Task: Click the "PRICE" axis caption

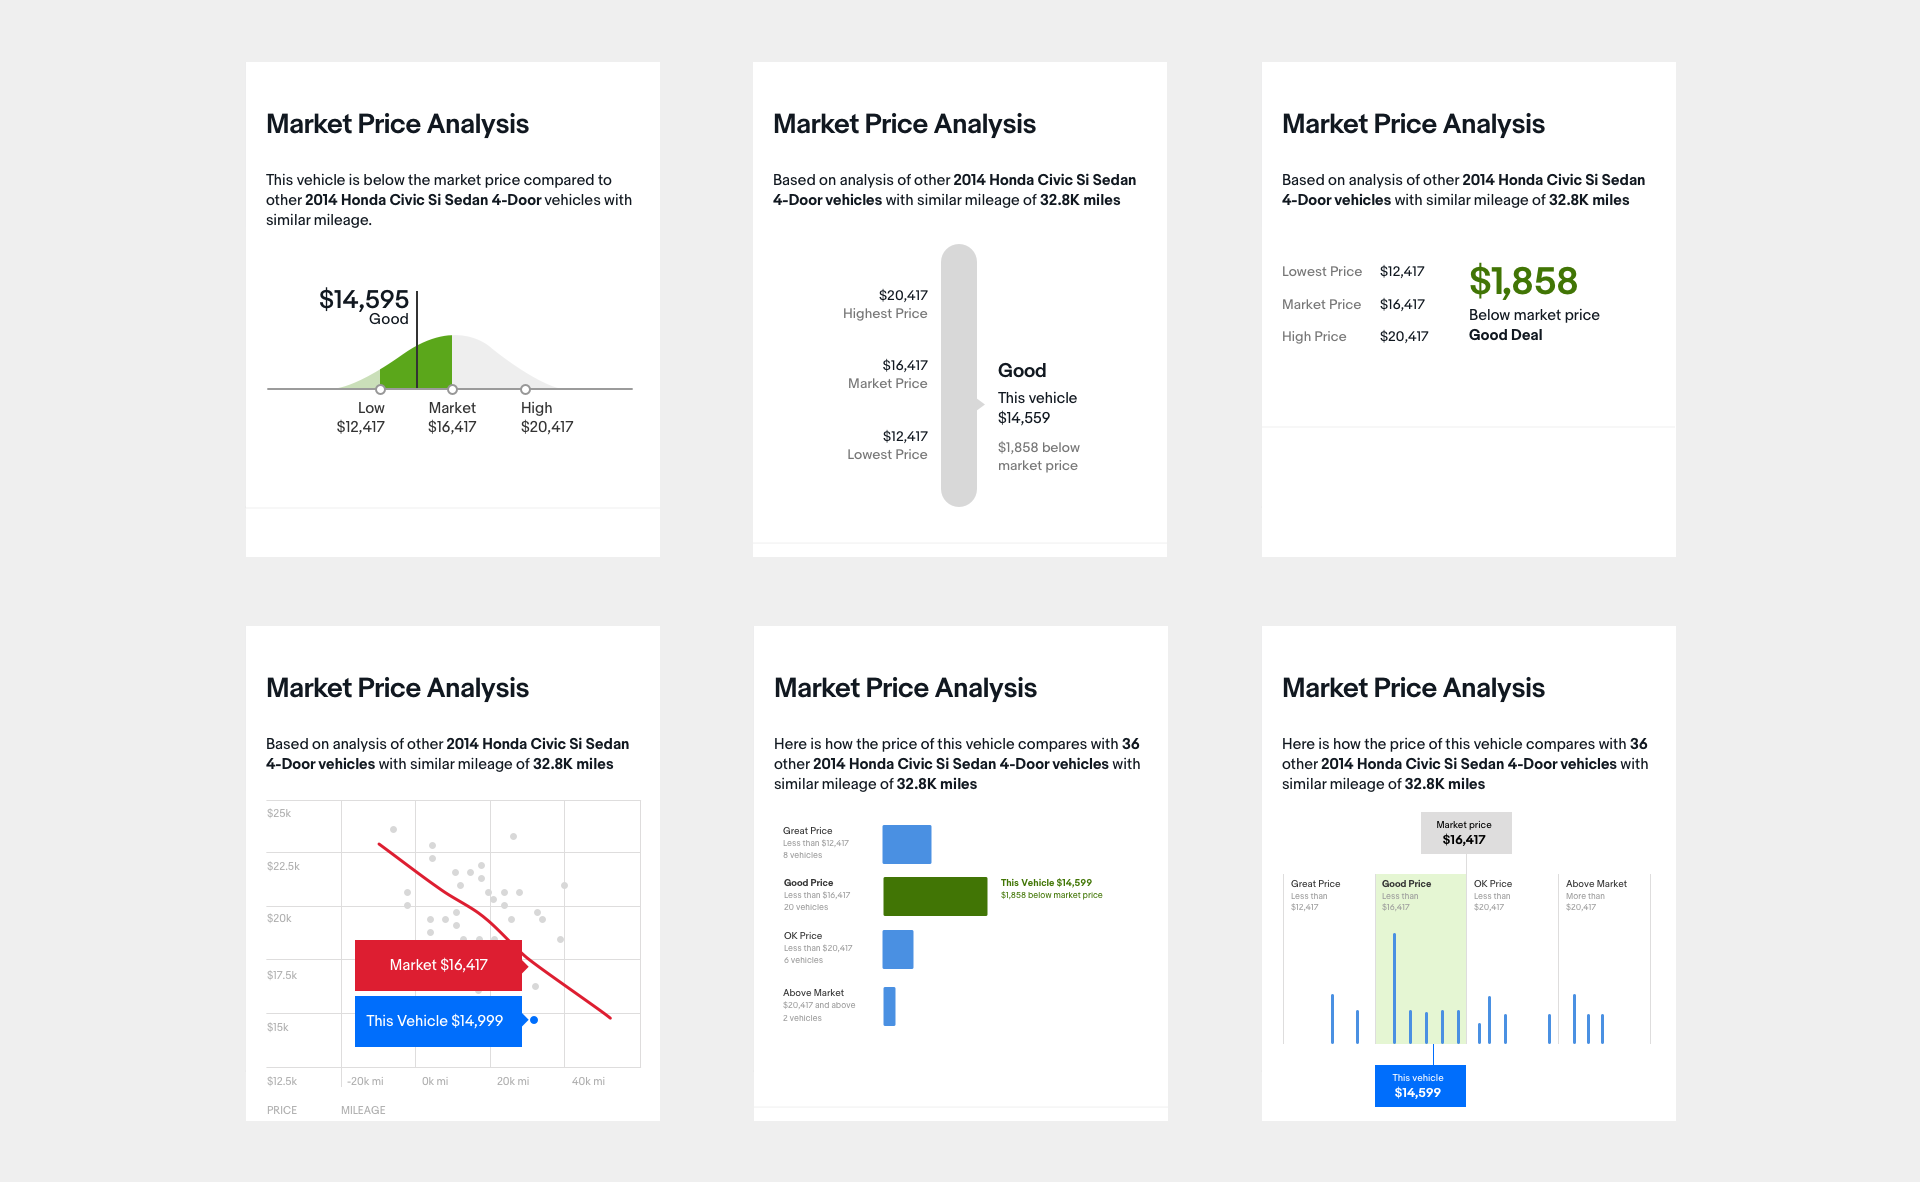Action: [x=282, y=1110]
